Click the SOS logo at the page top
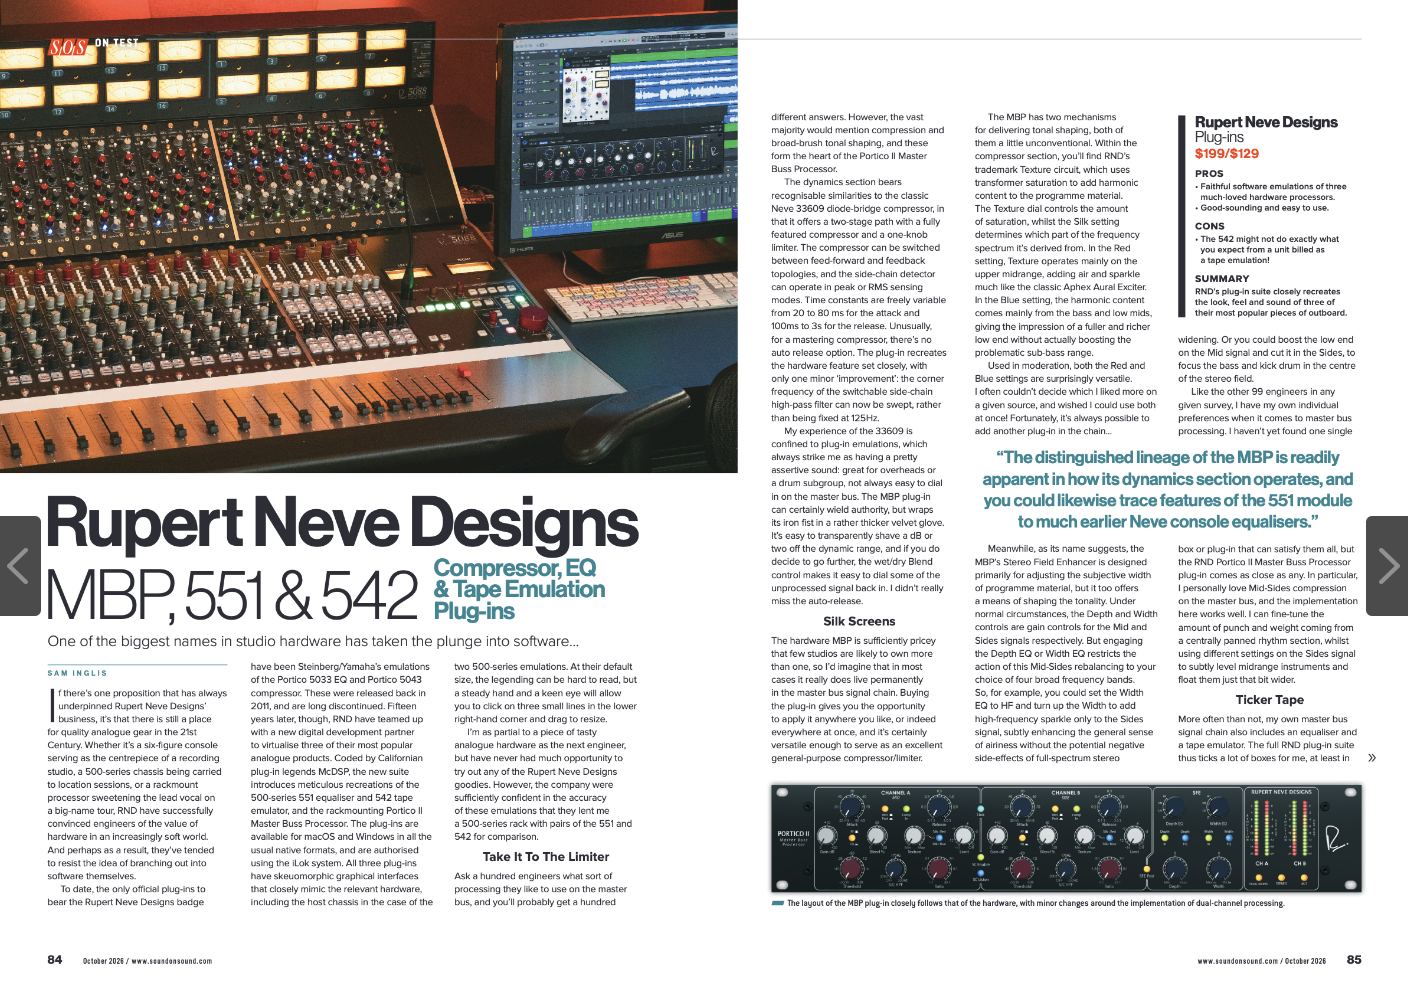 68,46
